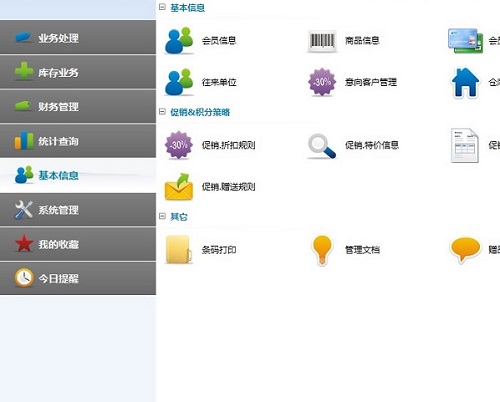500x402 pixels.
Task: Open the 会员信息 people icon
Action: click(x=179, y=40)
